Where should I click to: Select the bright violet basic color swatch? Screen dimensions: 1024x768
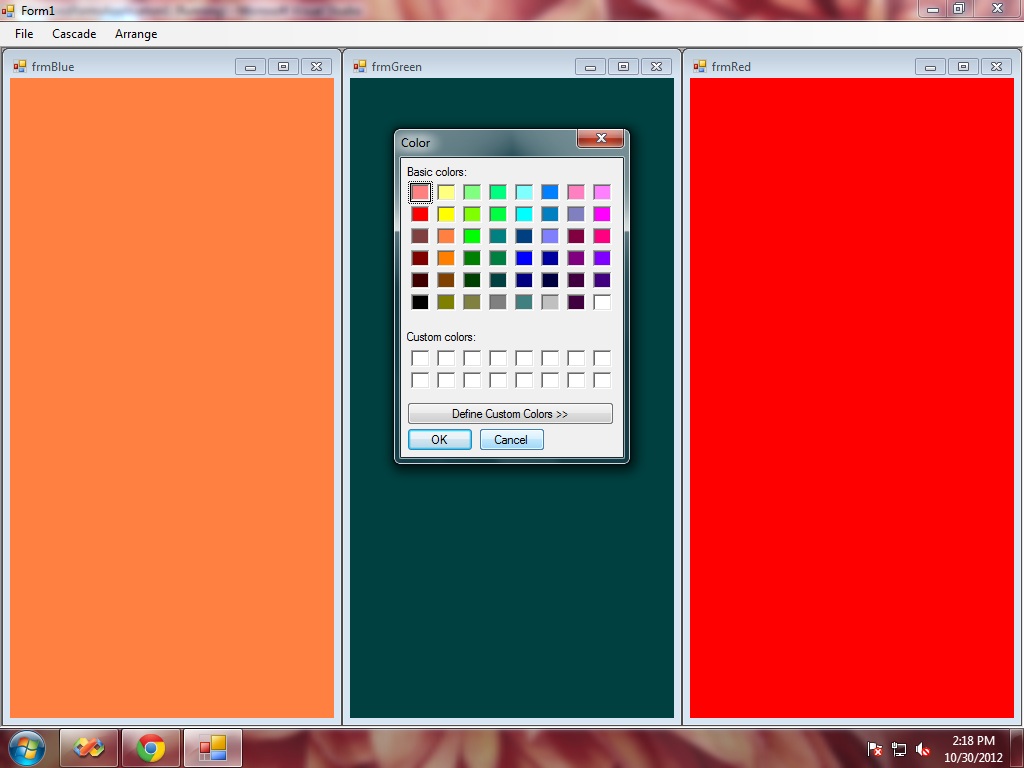coord(602,258)
